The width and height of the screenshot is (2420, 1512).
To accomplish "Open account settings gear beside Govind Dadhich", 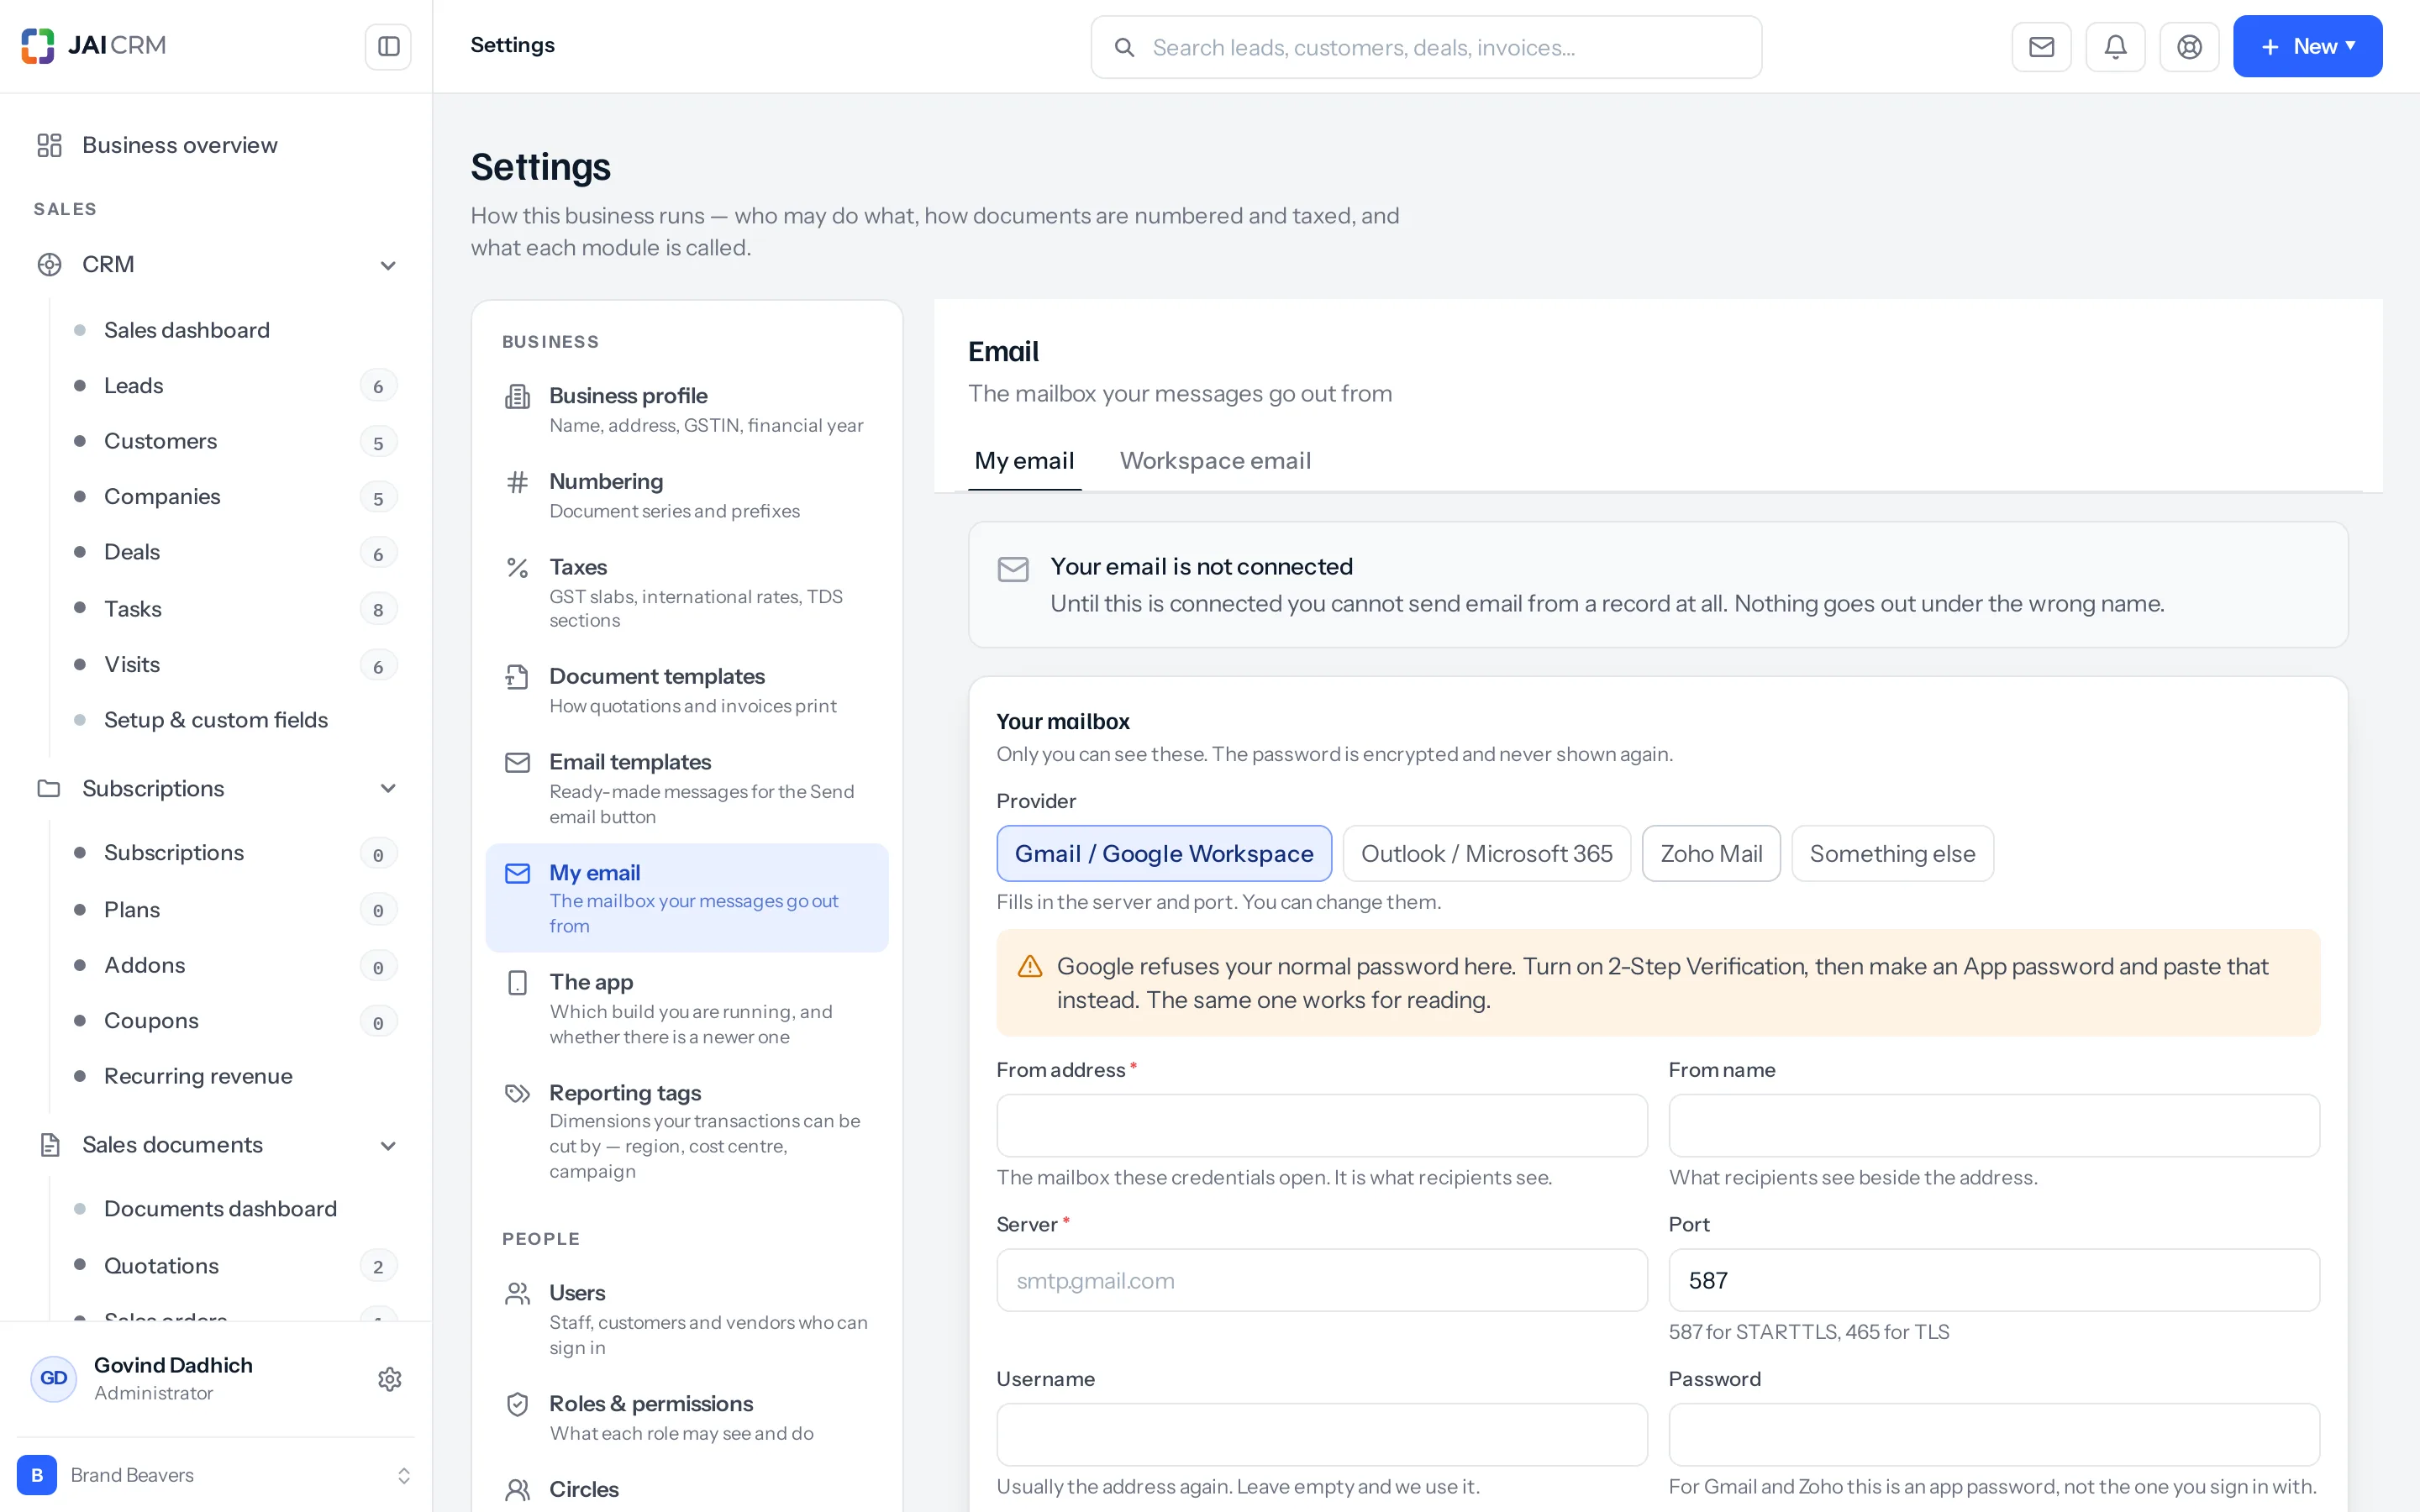I will click(x=389, y=1379).
